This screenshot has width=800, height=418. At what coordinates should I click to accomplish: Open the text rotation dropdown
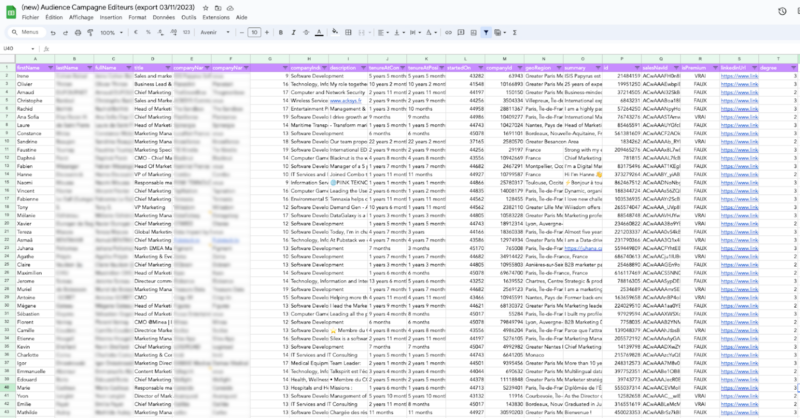431,33
